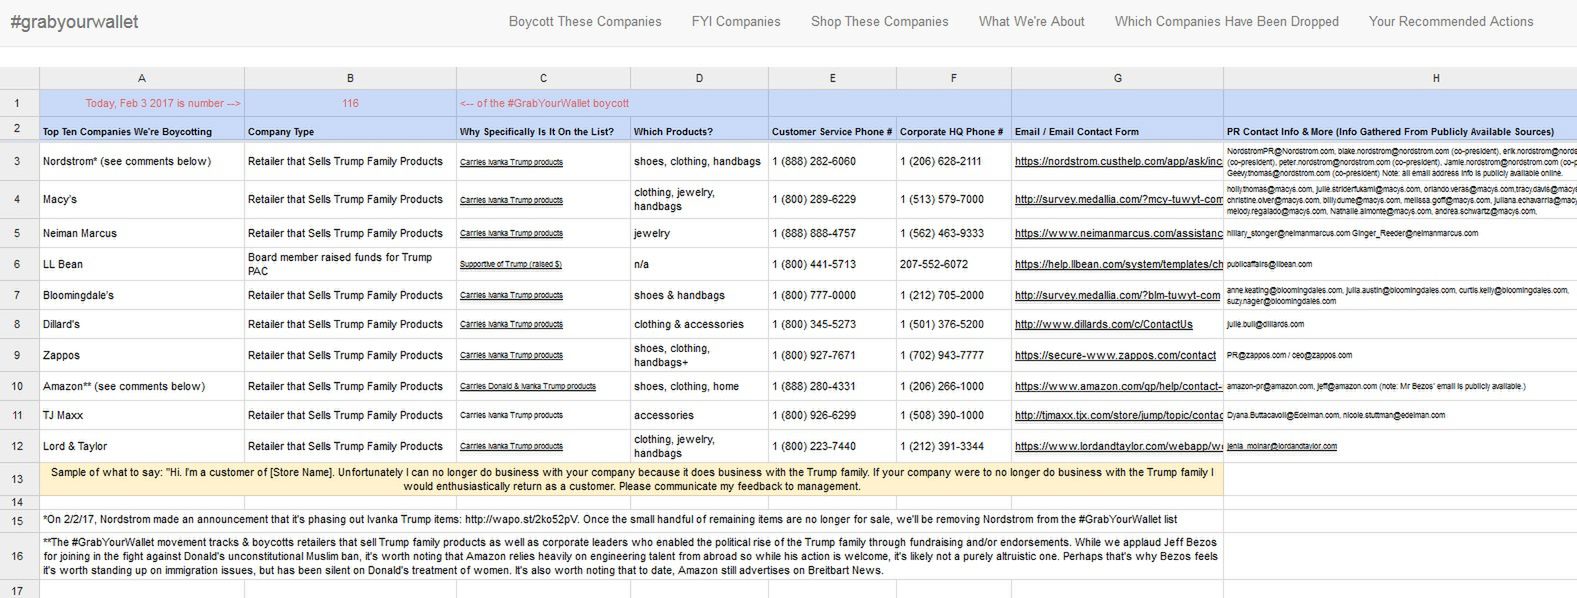Click 'Corporate HQ Phone #' header cell
1577x598 pixels.
[x=954, y=131]
